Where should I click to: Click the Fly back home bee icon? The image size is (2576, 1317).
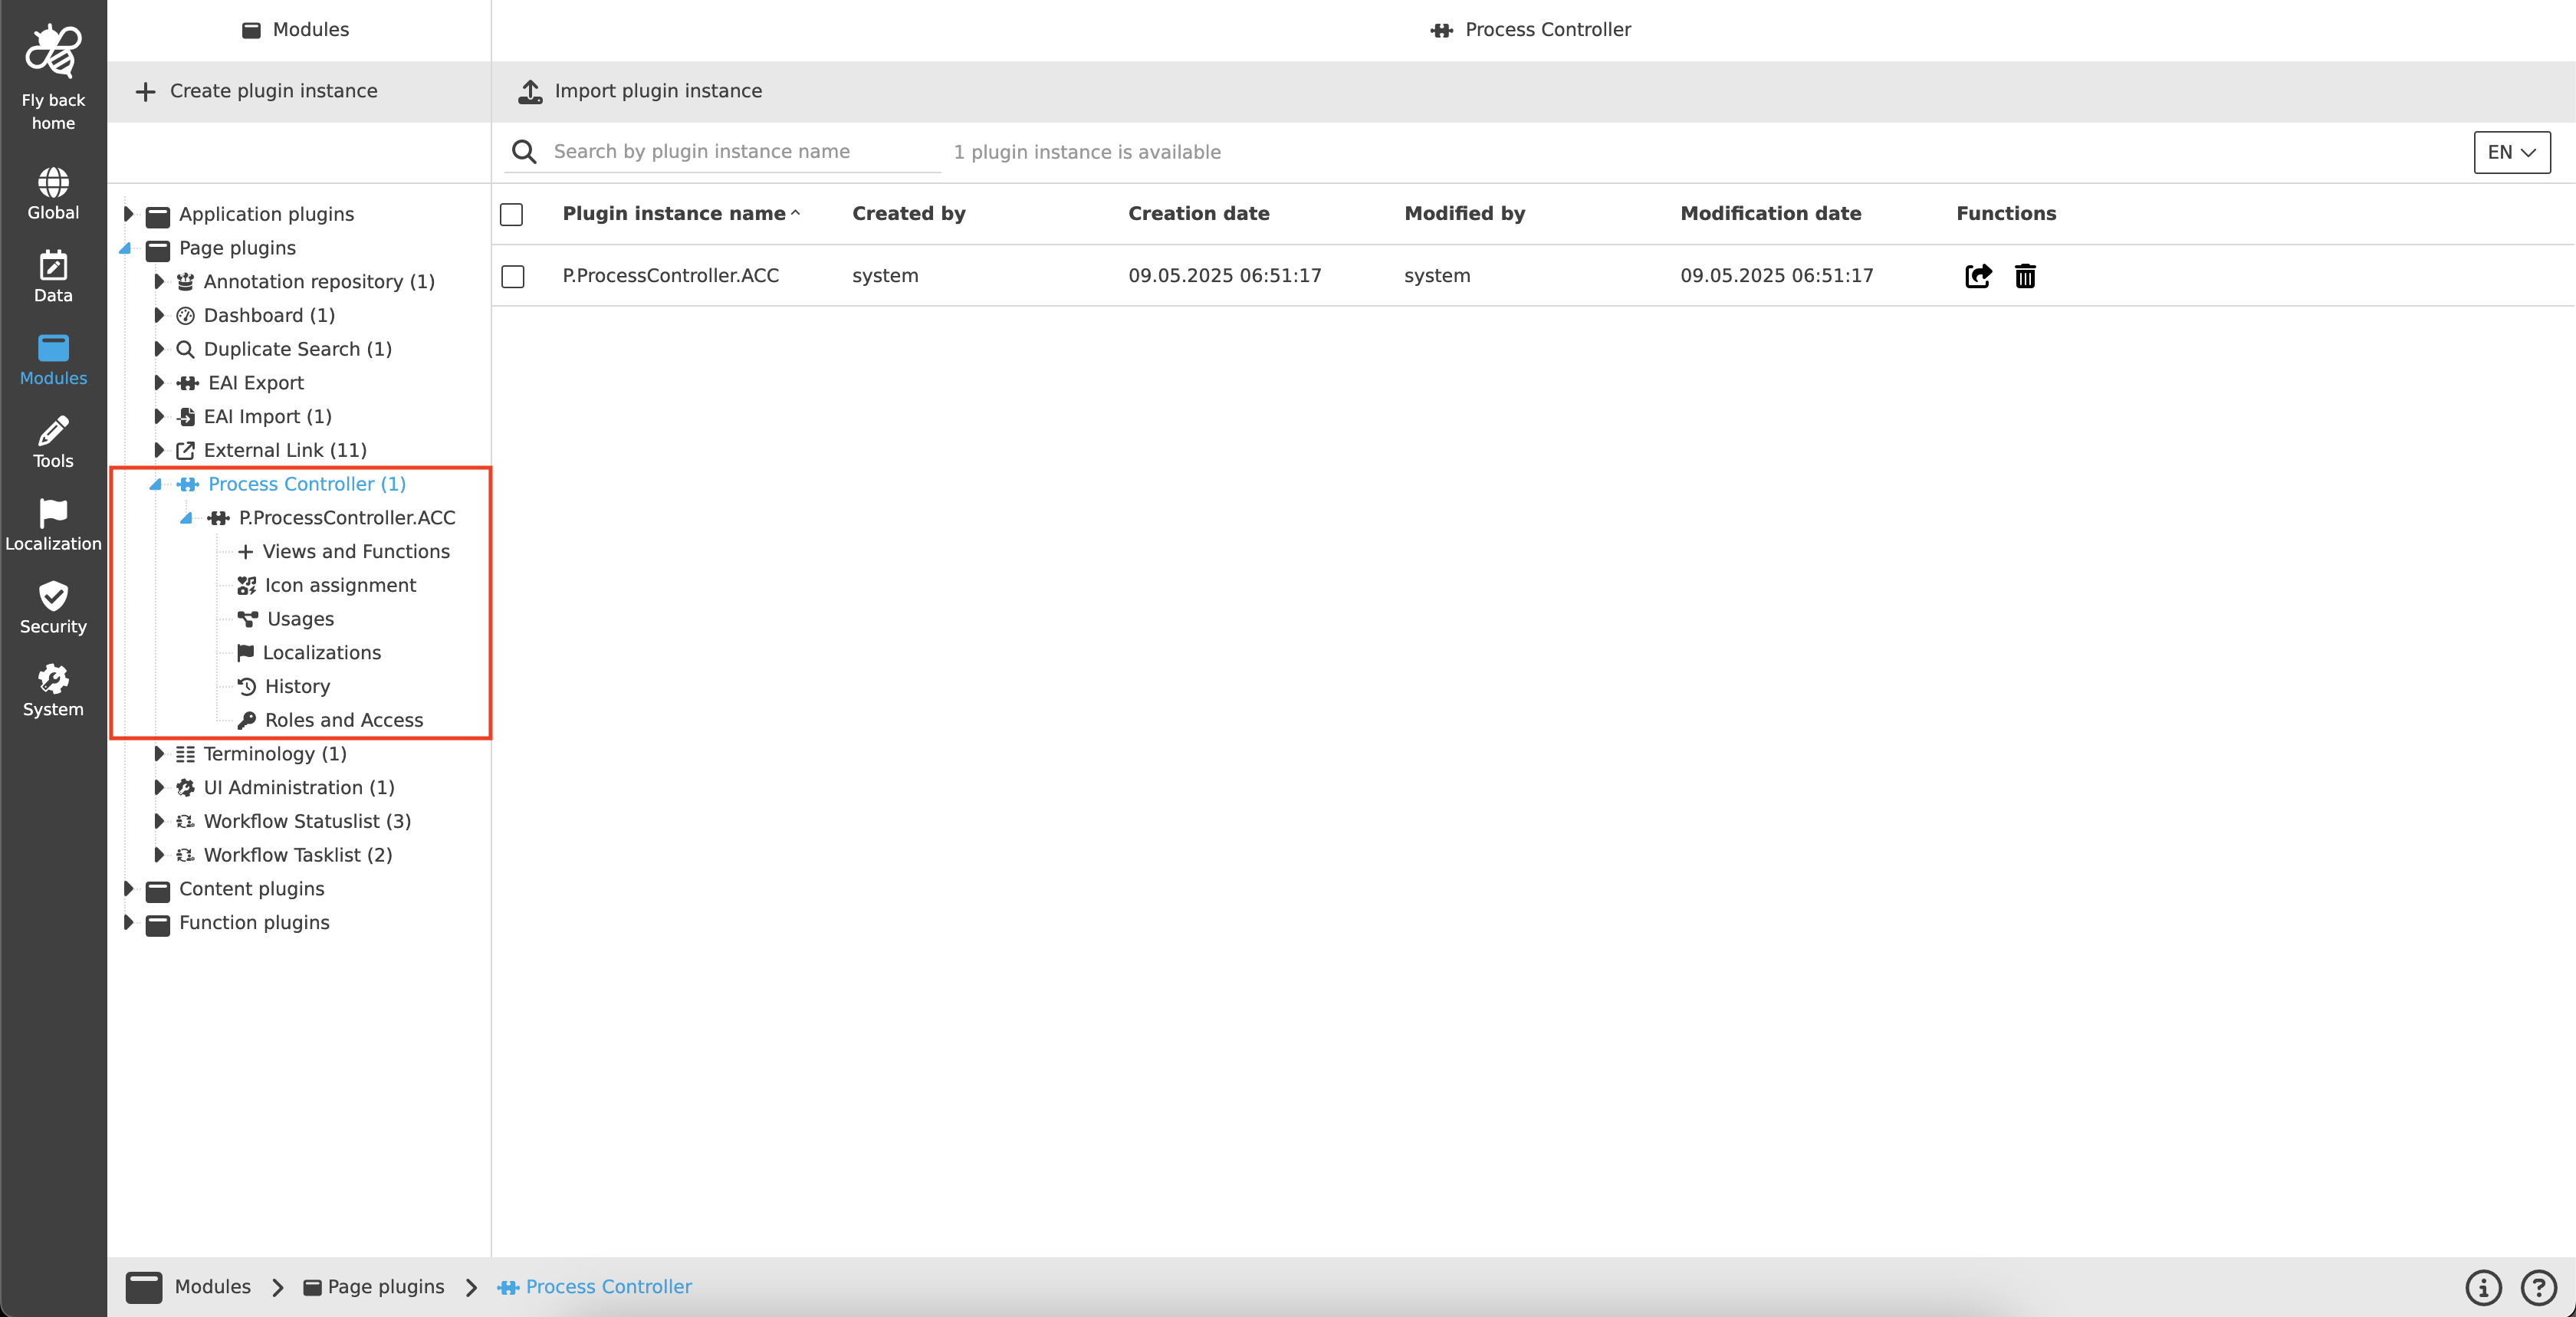53,51
